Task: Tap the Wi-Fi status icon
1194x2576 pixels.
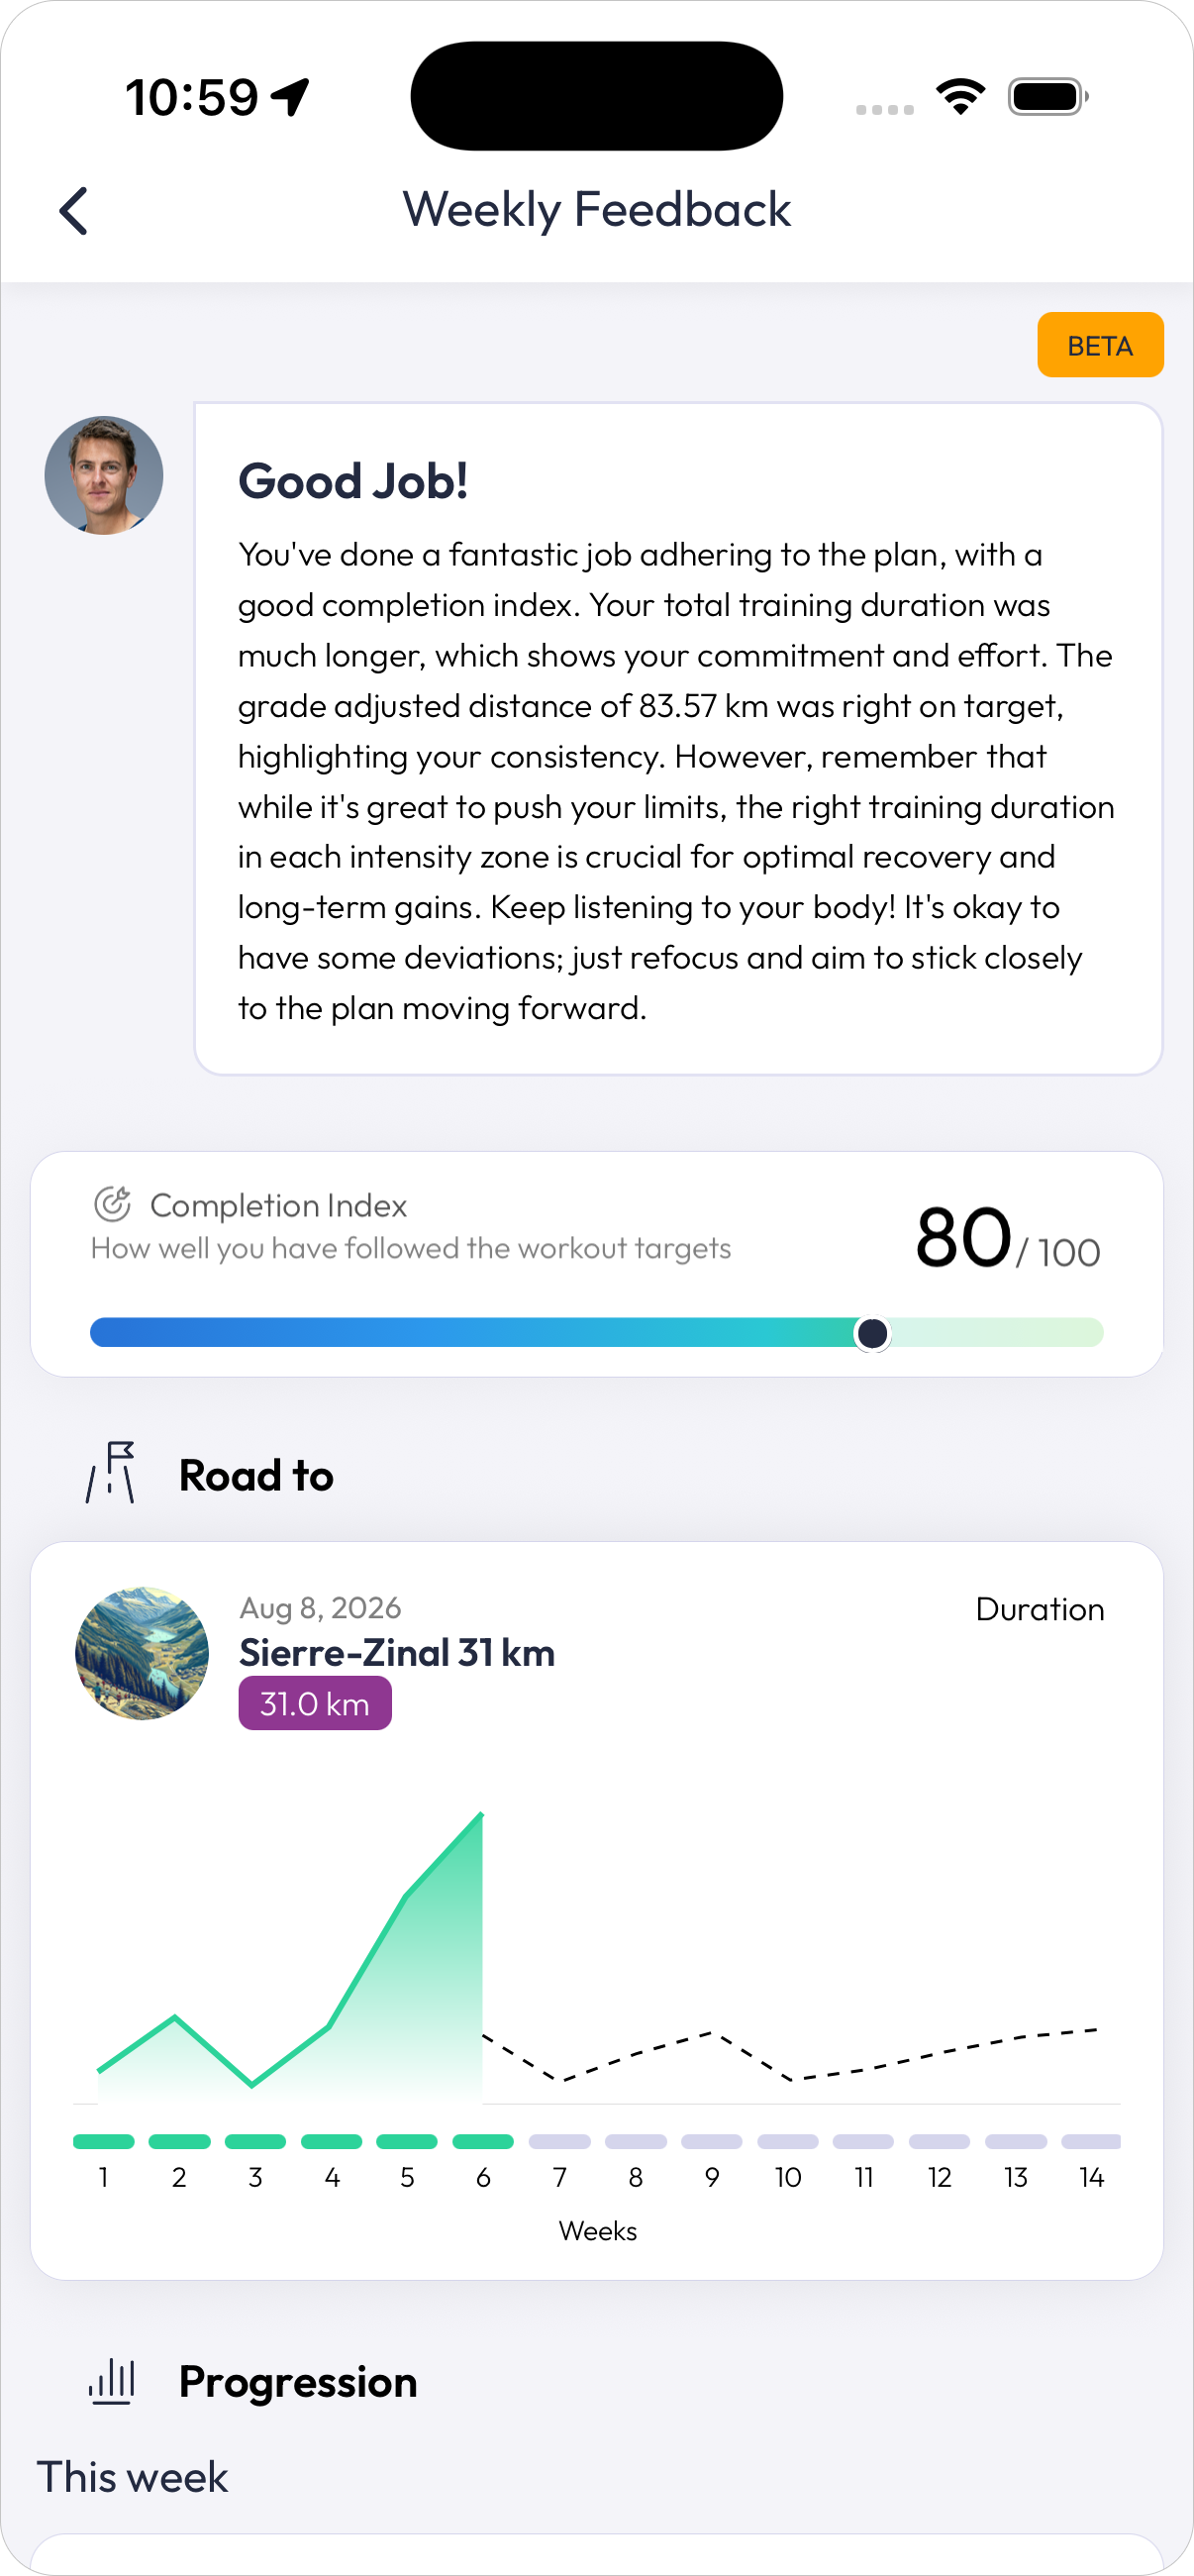Action: pyautogui.click(x=961, y=97)
